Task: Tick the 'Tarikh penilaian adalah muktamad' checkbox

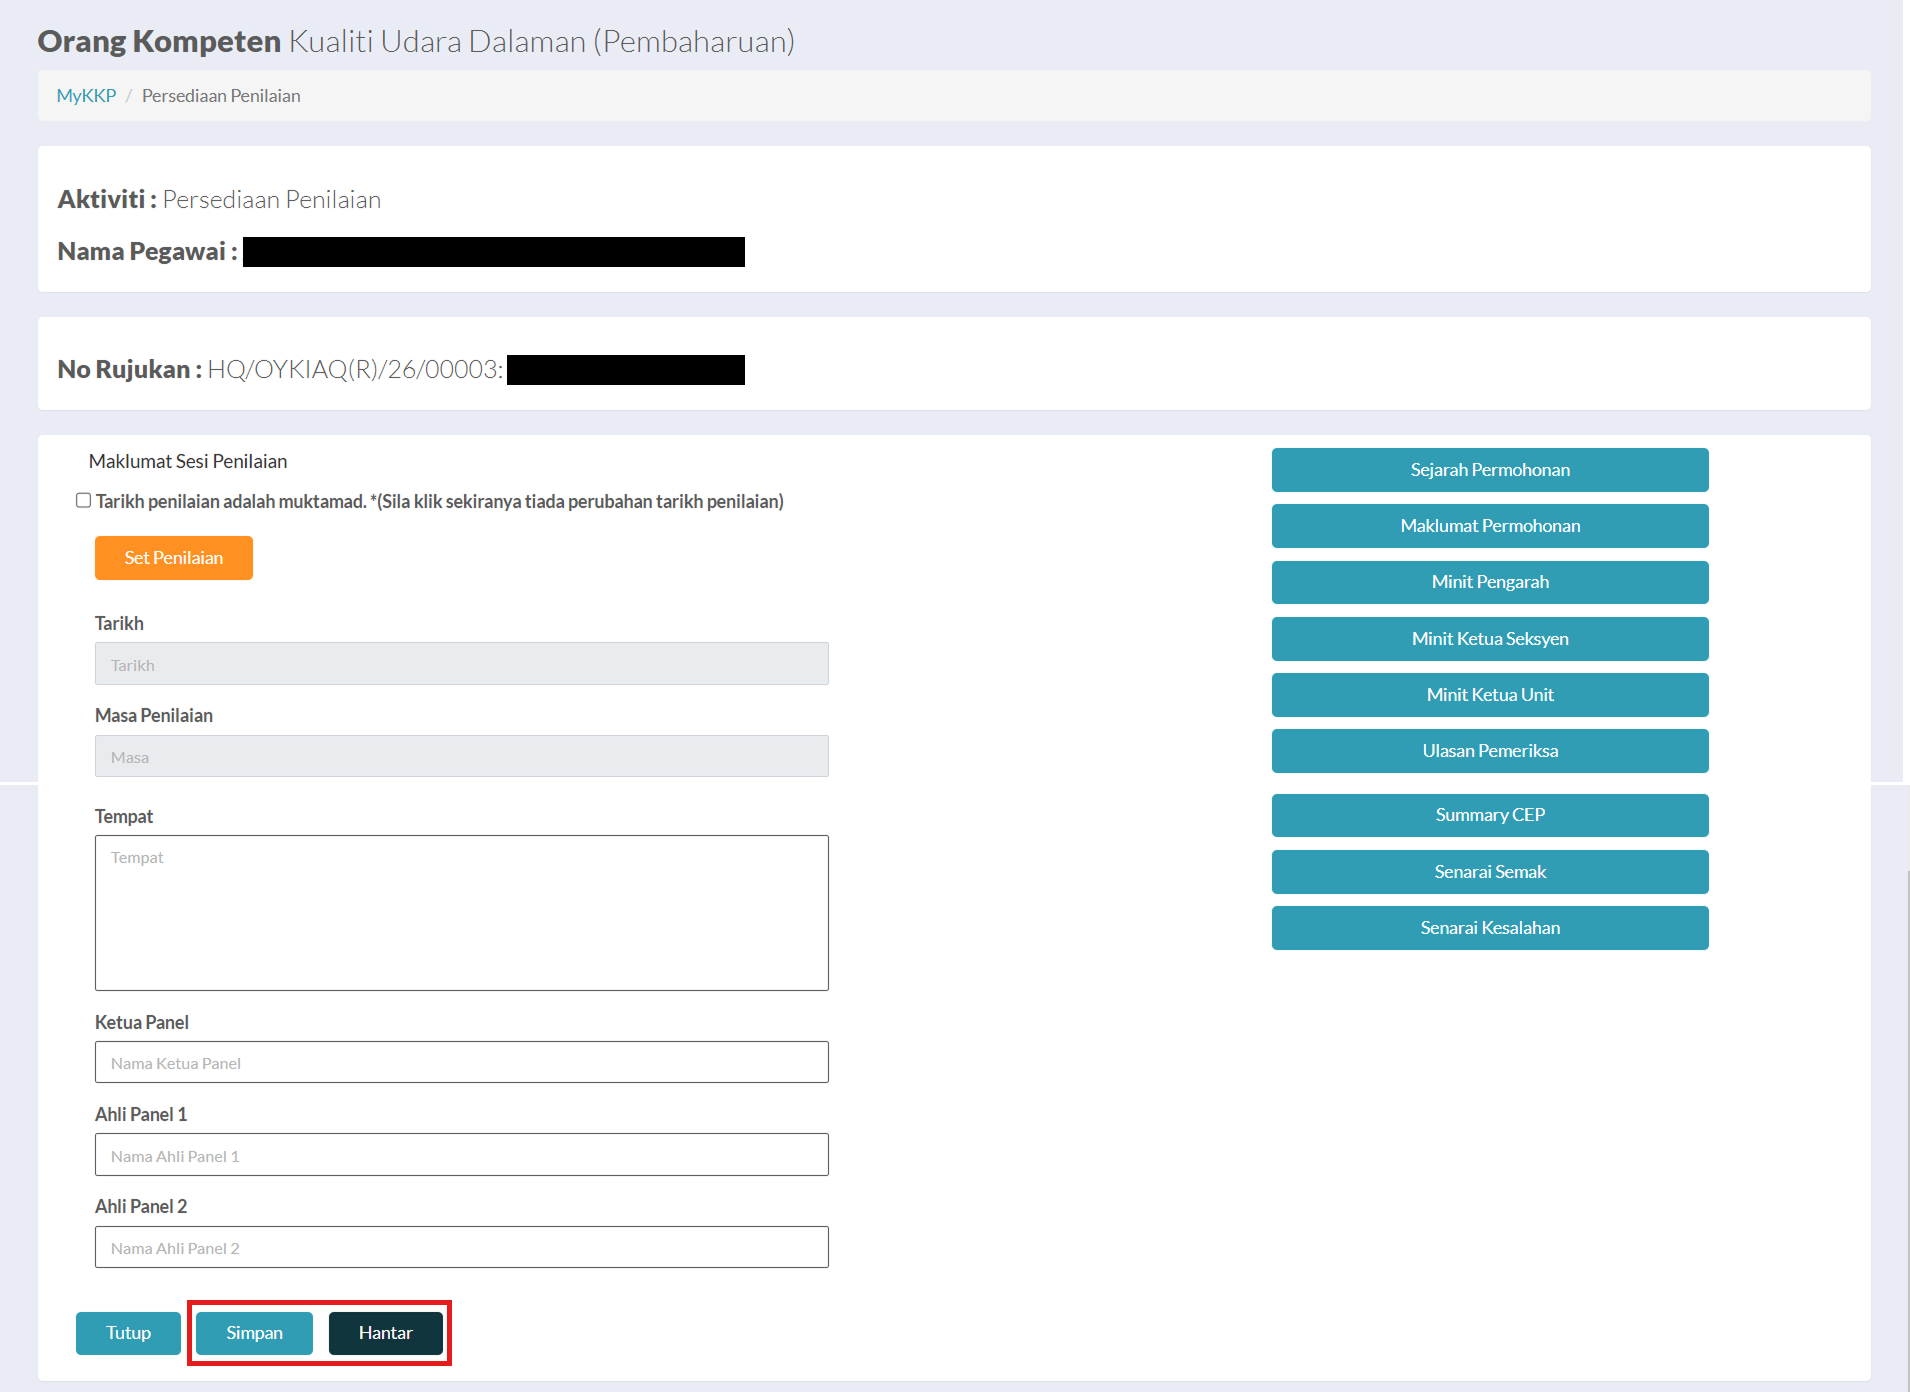Action: pyautogui.click(x=84, y=501)
